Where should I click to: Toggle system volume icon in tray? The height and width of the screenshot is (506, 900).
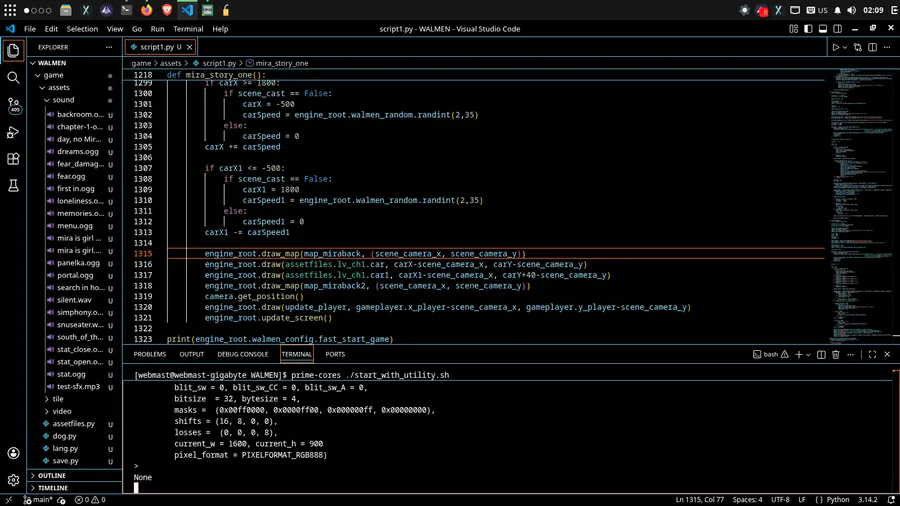pos(851,10)
